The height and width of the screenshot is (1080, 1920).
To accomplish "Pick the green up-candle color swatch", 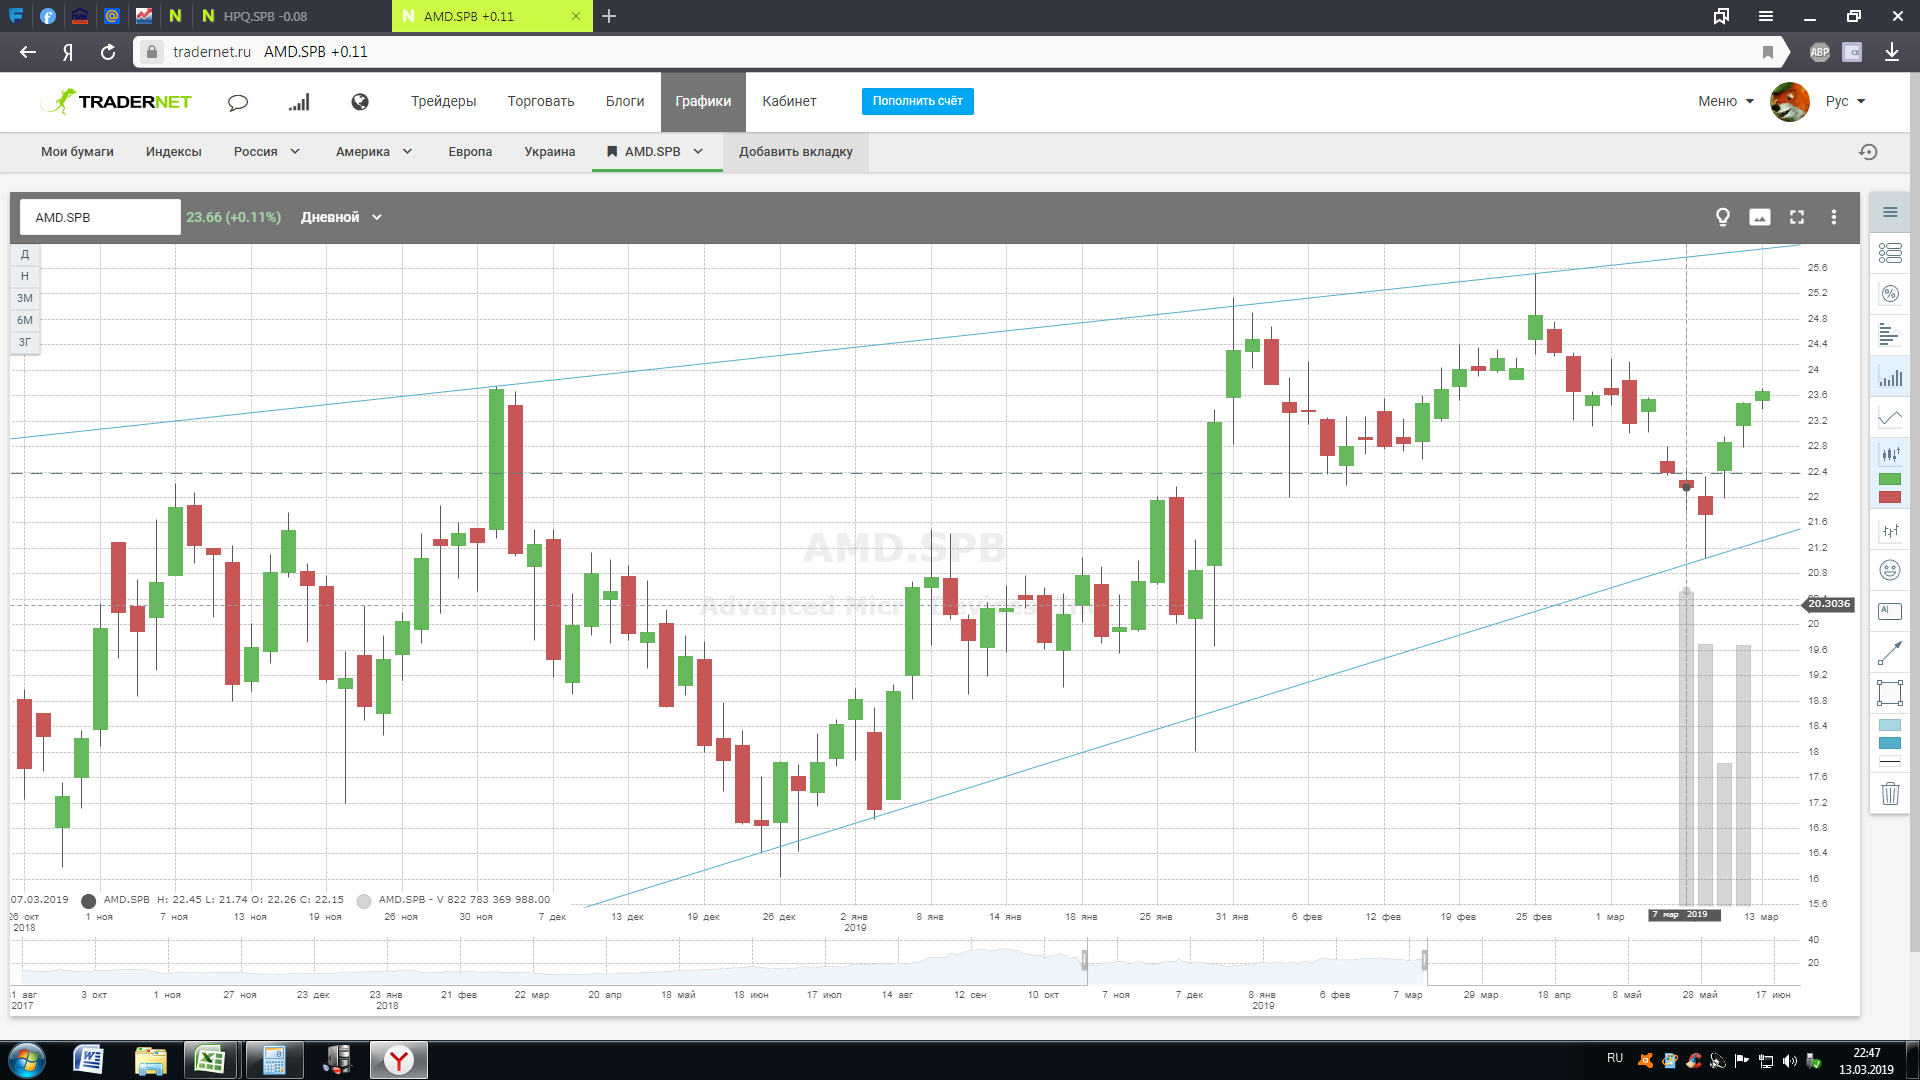I will coord(1890,479).
